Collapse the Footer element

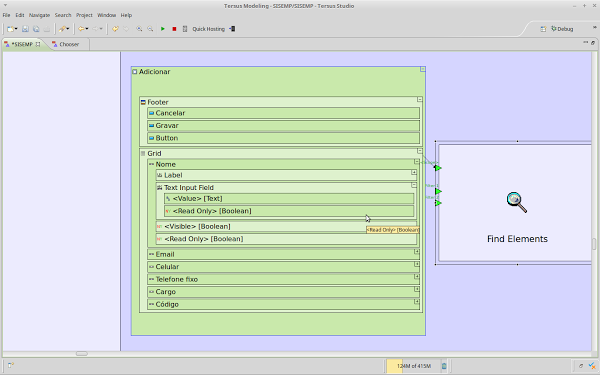pyautogui.click(x=420, y=99)
